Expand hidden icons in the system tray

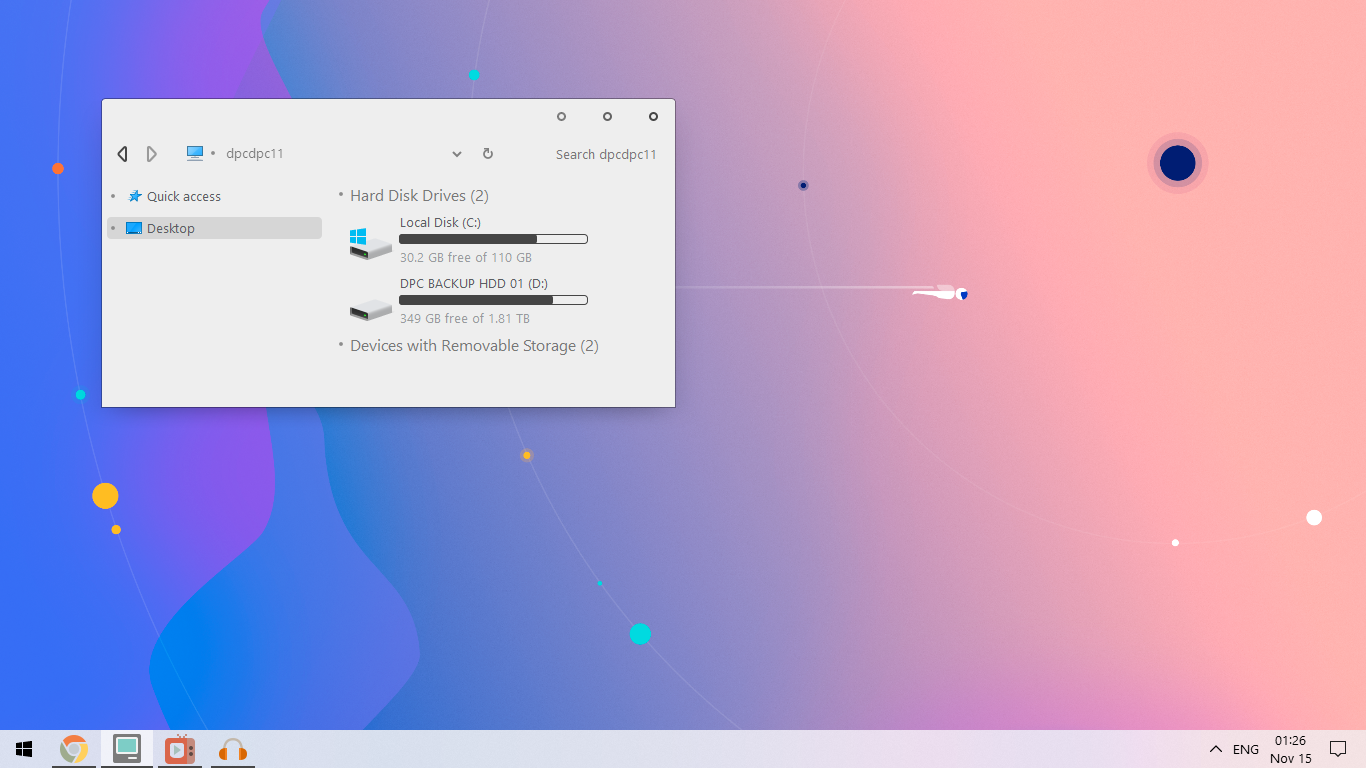(1217, 748)
